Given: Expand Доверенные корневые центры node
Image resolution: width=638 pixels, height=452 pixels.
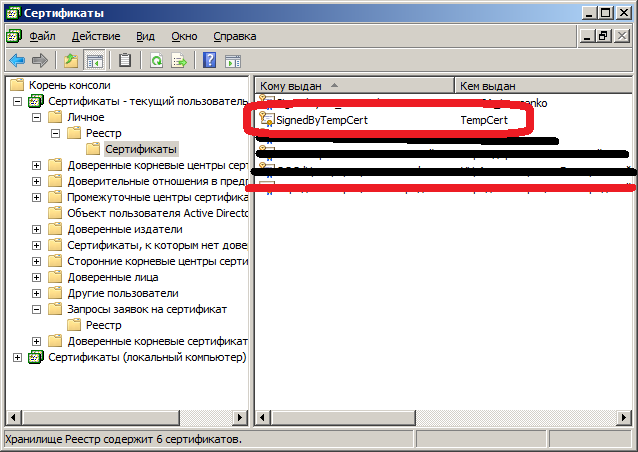Looking at the screenshot, I should point(36,165).
